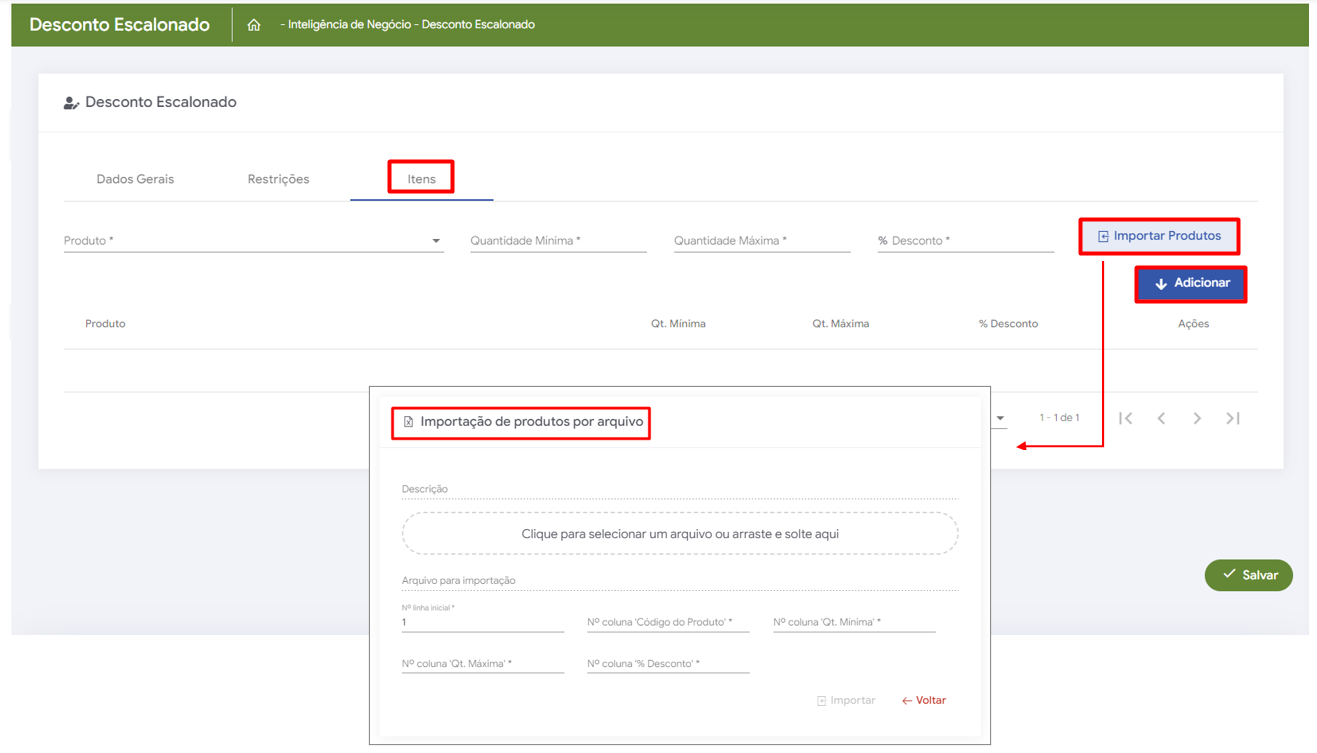This screenshot has width=1317, height=753.
Task: Switch to the Dados Gerais tab
Action: point(135,179)
